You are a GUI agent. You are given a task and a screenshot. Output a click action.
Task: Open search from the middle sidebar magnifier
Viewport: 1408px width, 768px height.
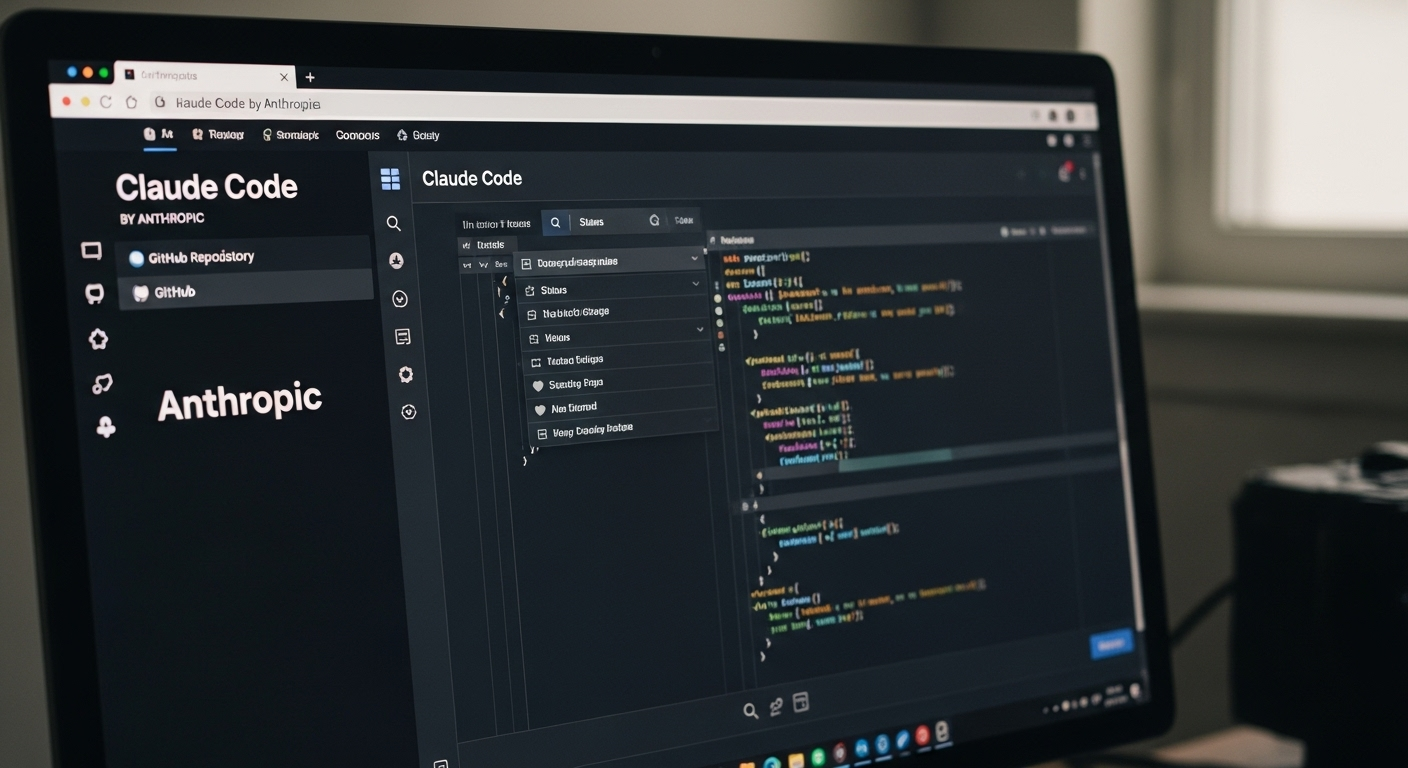(x=394, y=224)
